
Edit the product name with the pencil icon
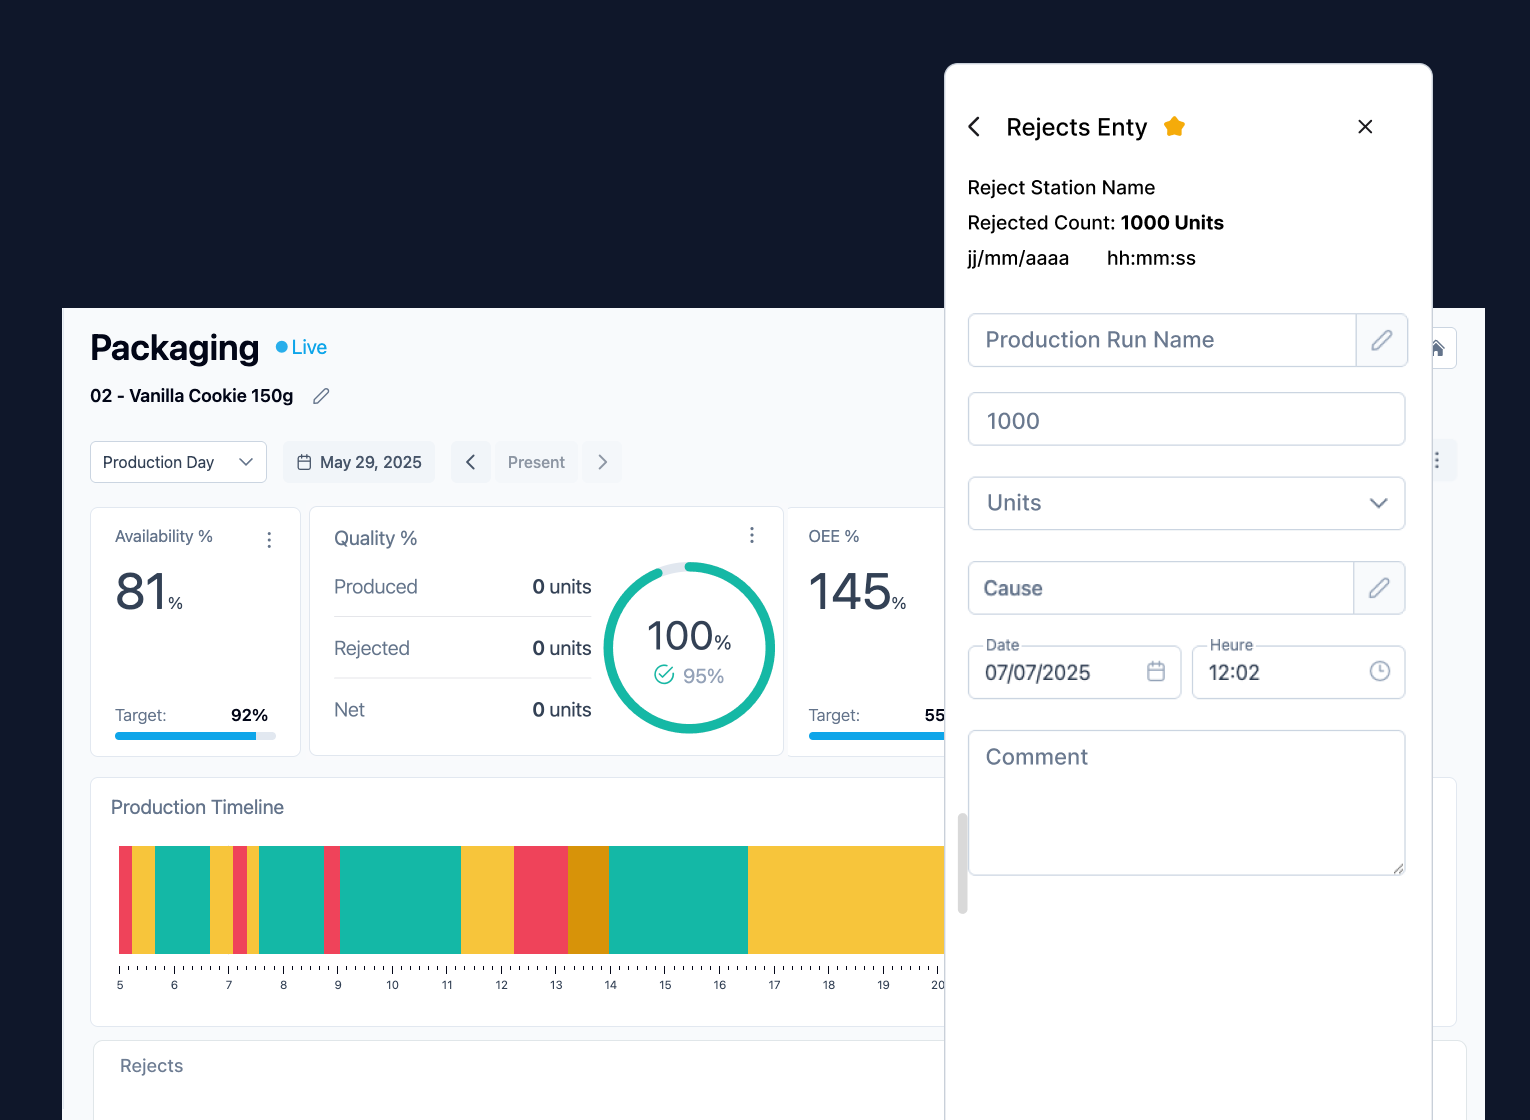tap(321, 396)
